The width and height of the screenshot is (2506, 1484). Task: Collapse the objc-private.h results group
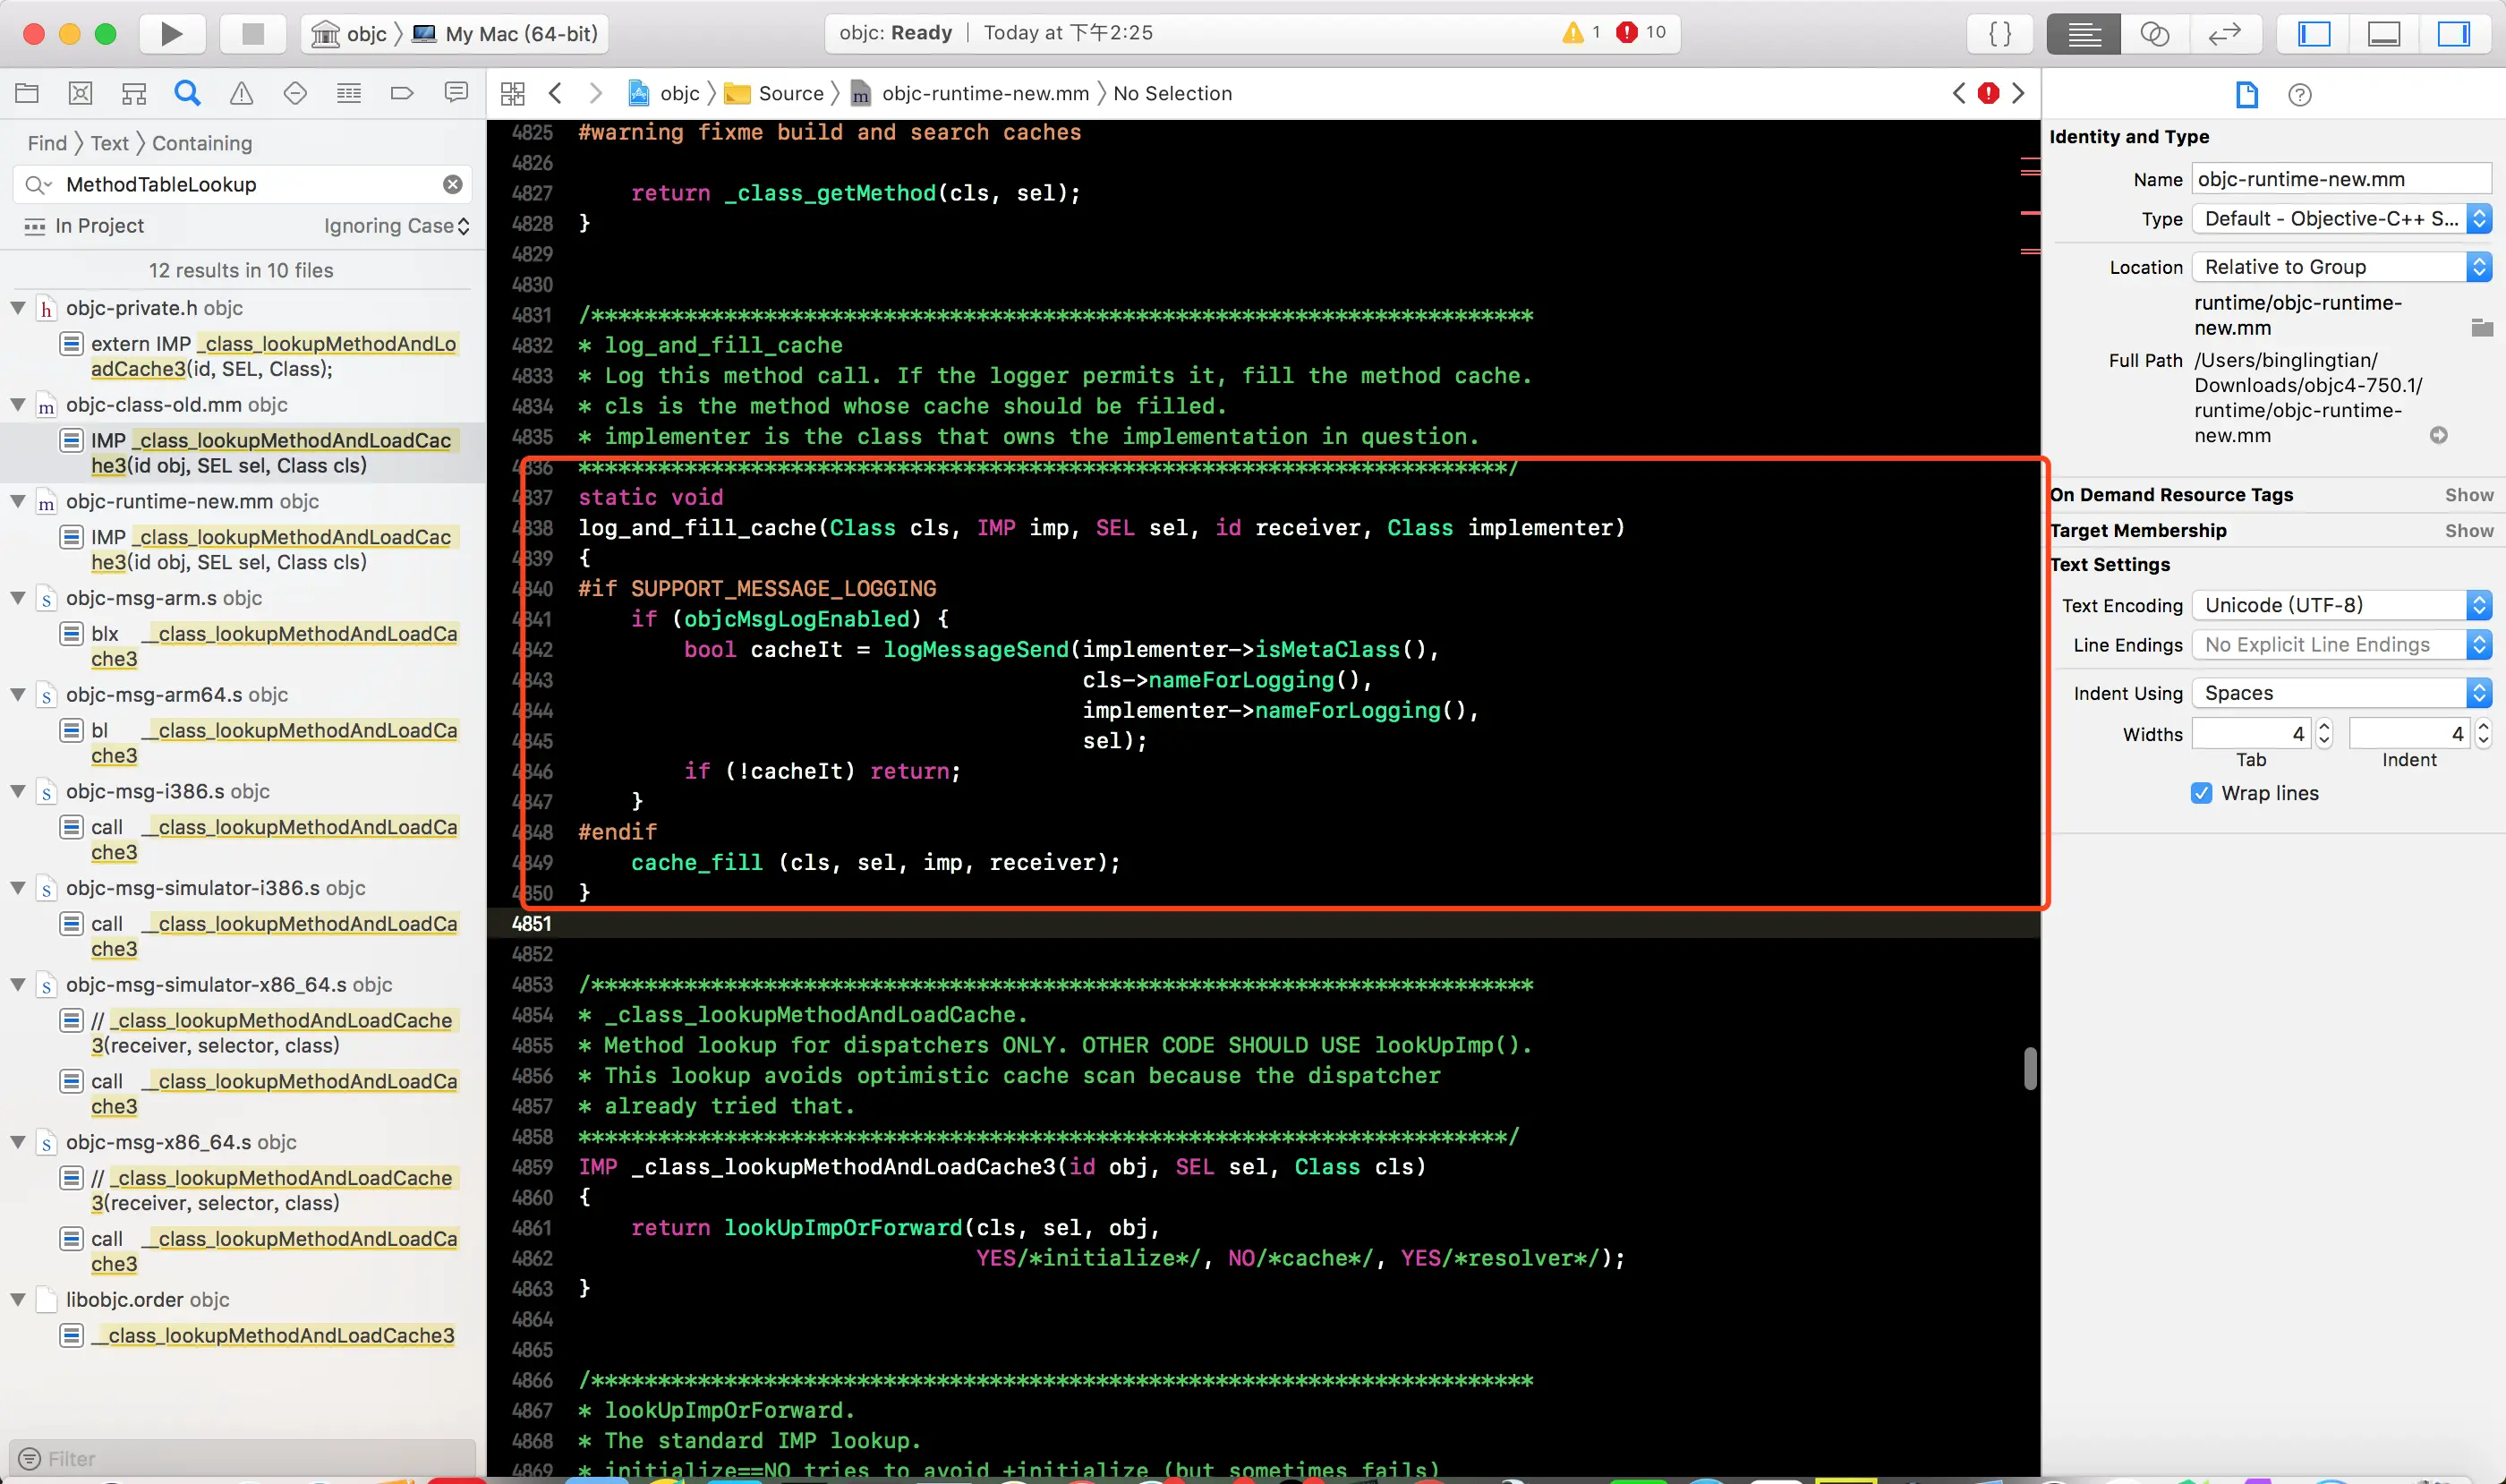tap(18, 308)
